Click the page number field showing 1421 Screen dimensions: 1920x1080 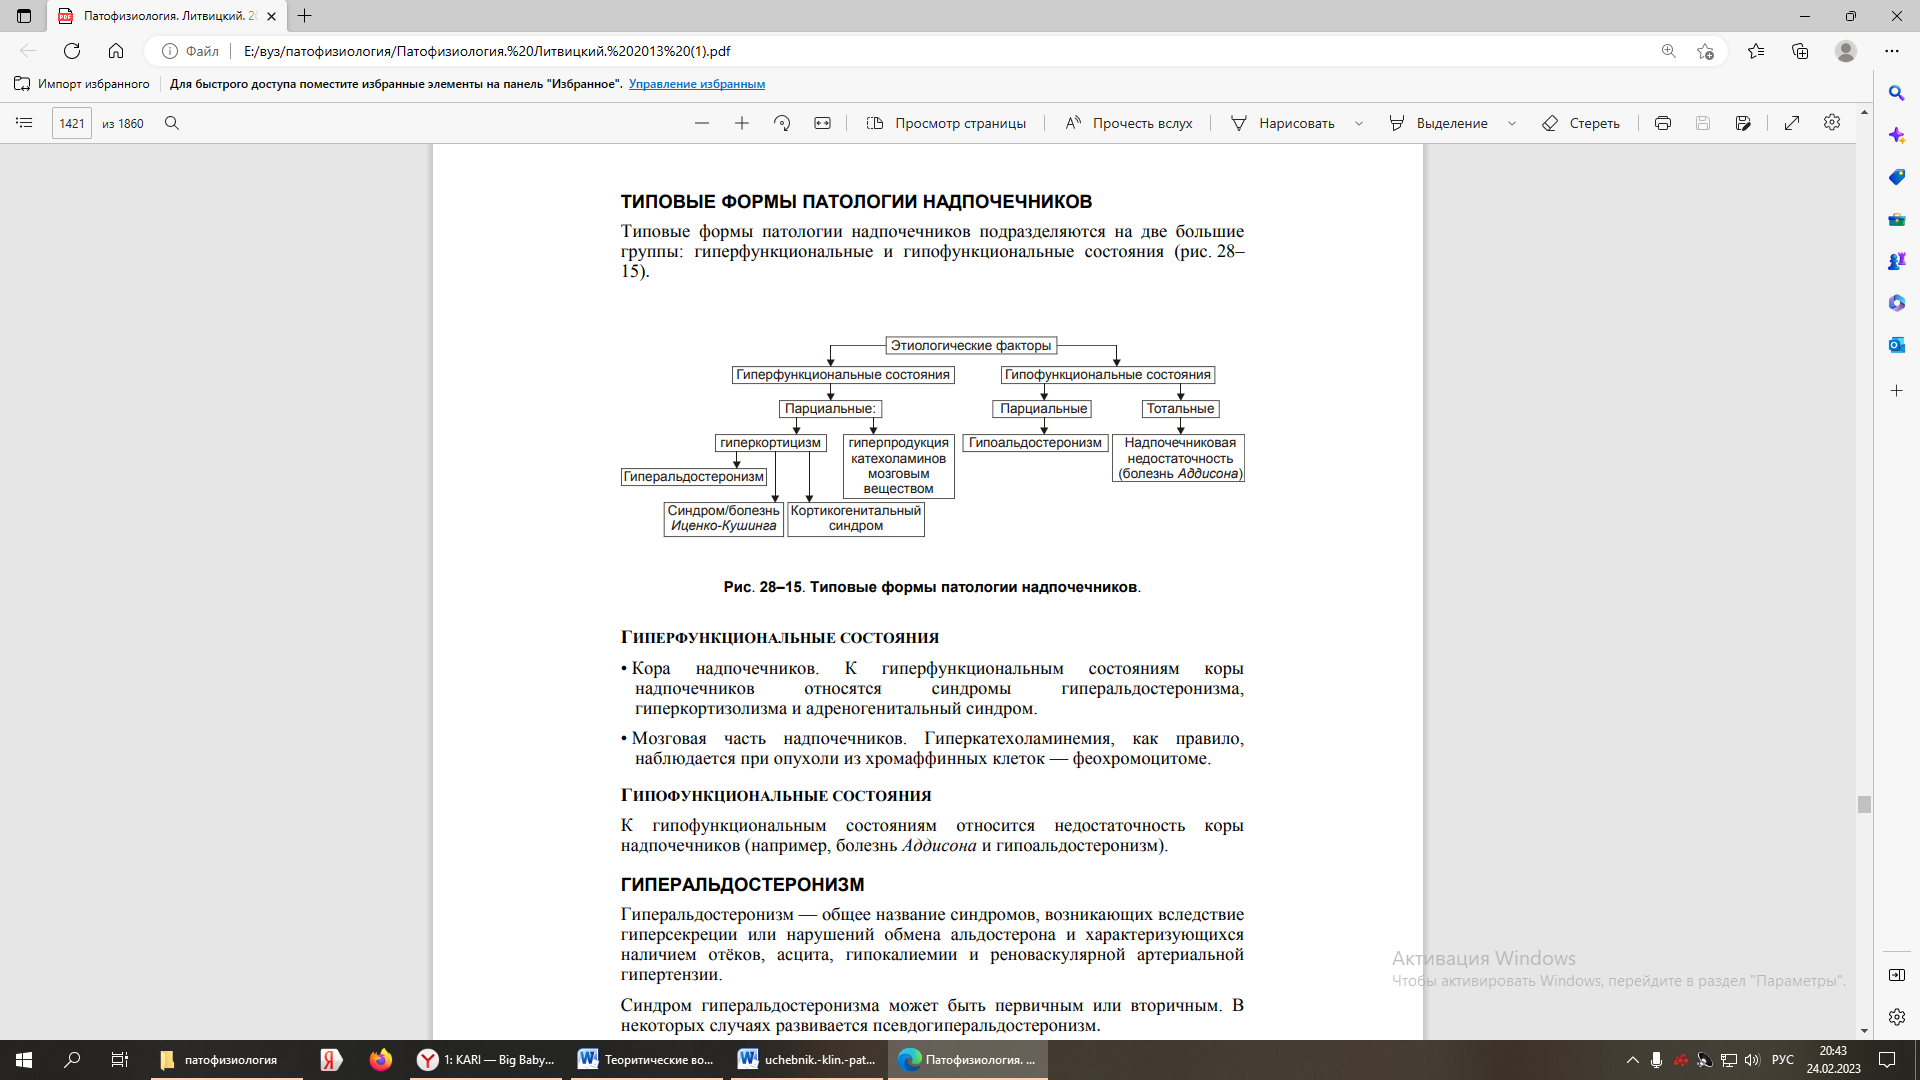(x=71, y=123)
